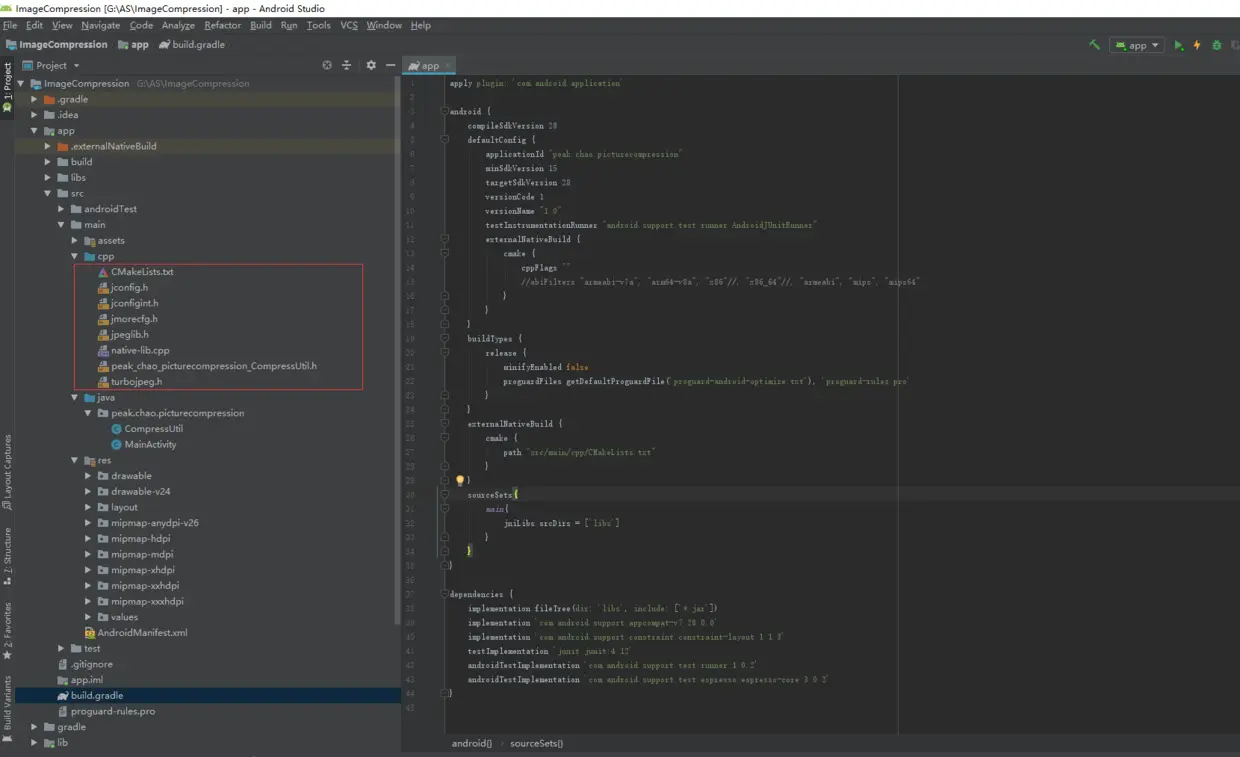
Task: Toggle the 1: Project side tool window
Action: pyautogui.click(x=7, y=88)
